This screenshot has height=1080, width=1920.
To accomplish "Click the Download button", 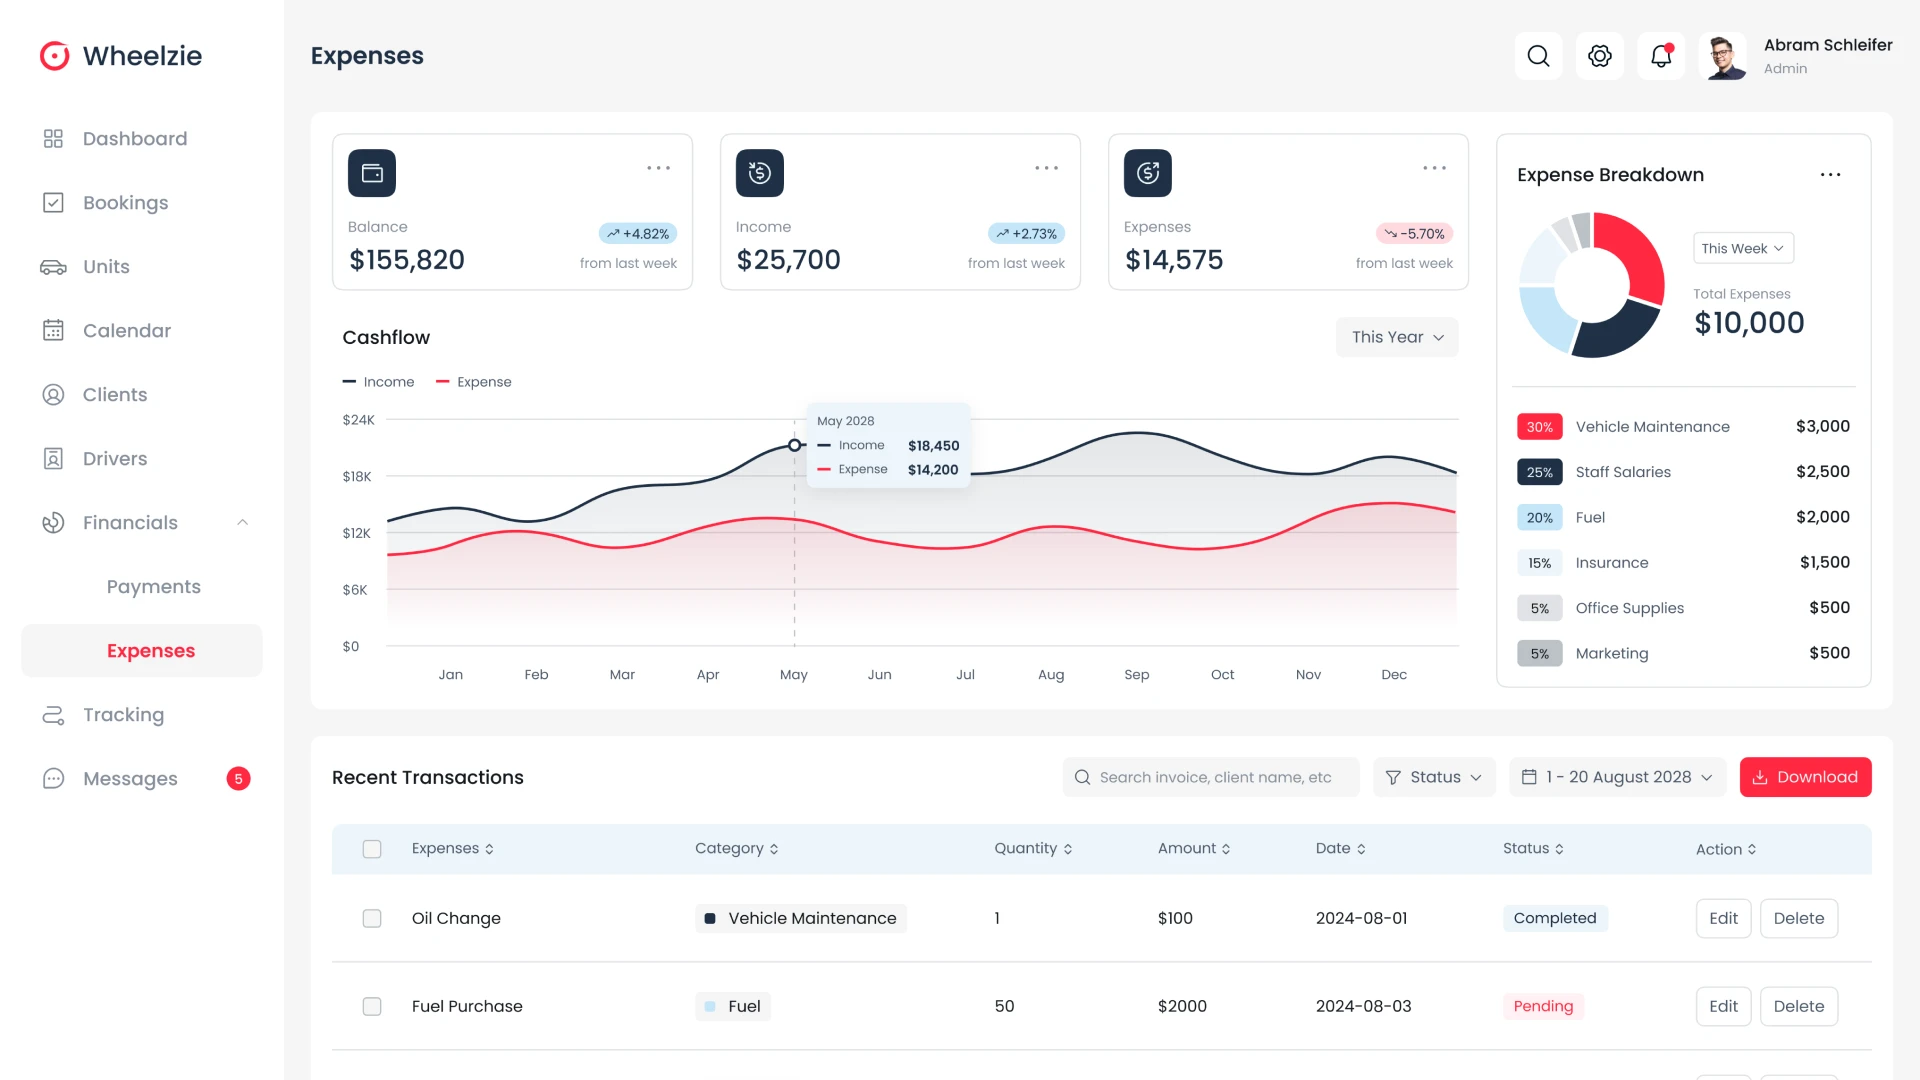I will point(1805,776).
